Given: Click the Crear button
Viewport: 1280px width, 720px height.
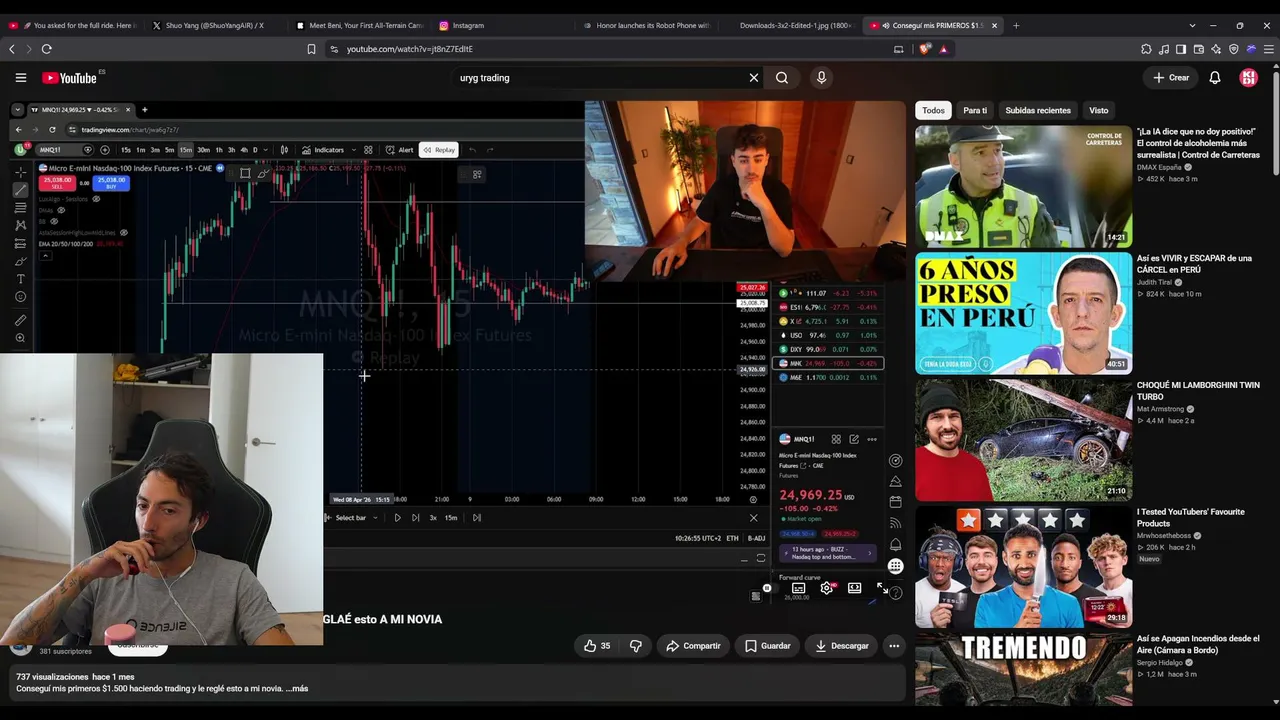Looking at the screenshot, I should (x=1171, y=78).
